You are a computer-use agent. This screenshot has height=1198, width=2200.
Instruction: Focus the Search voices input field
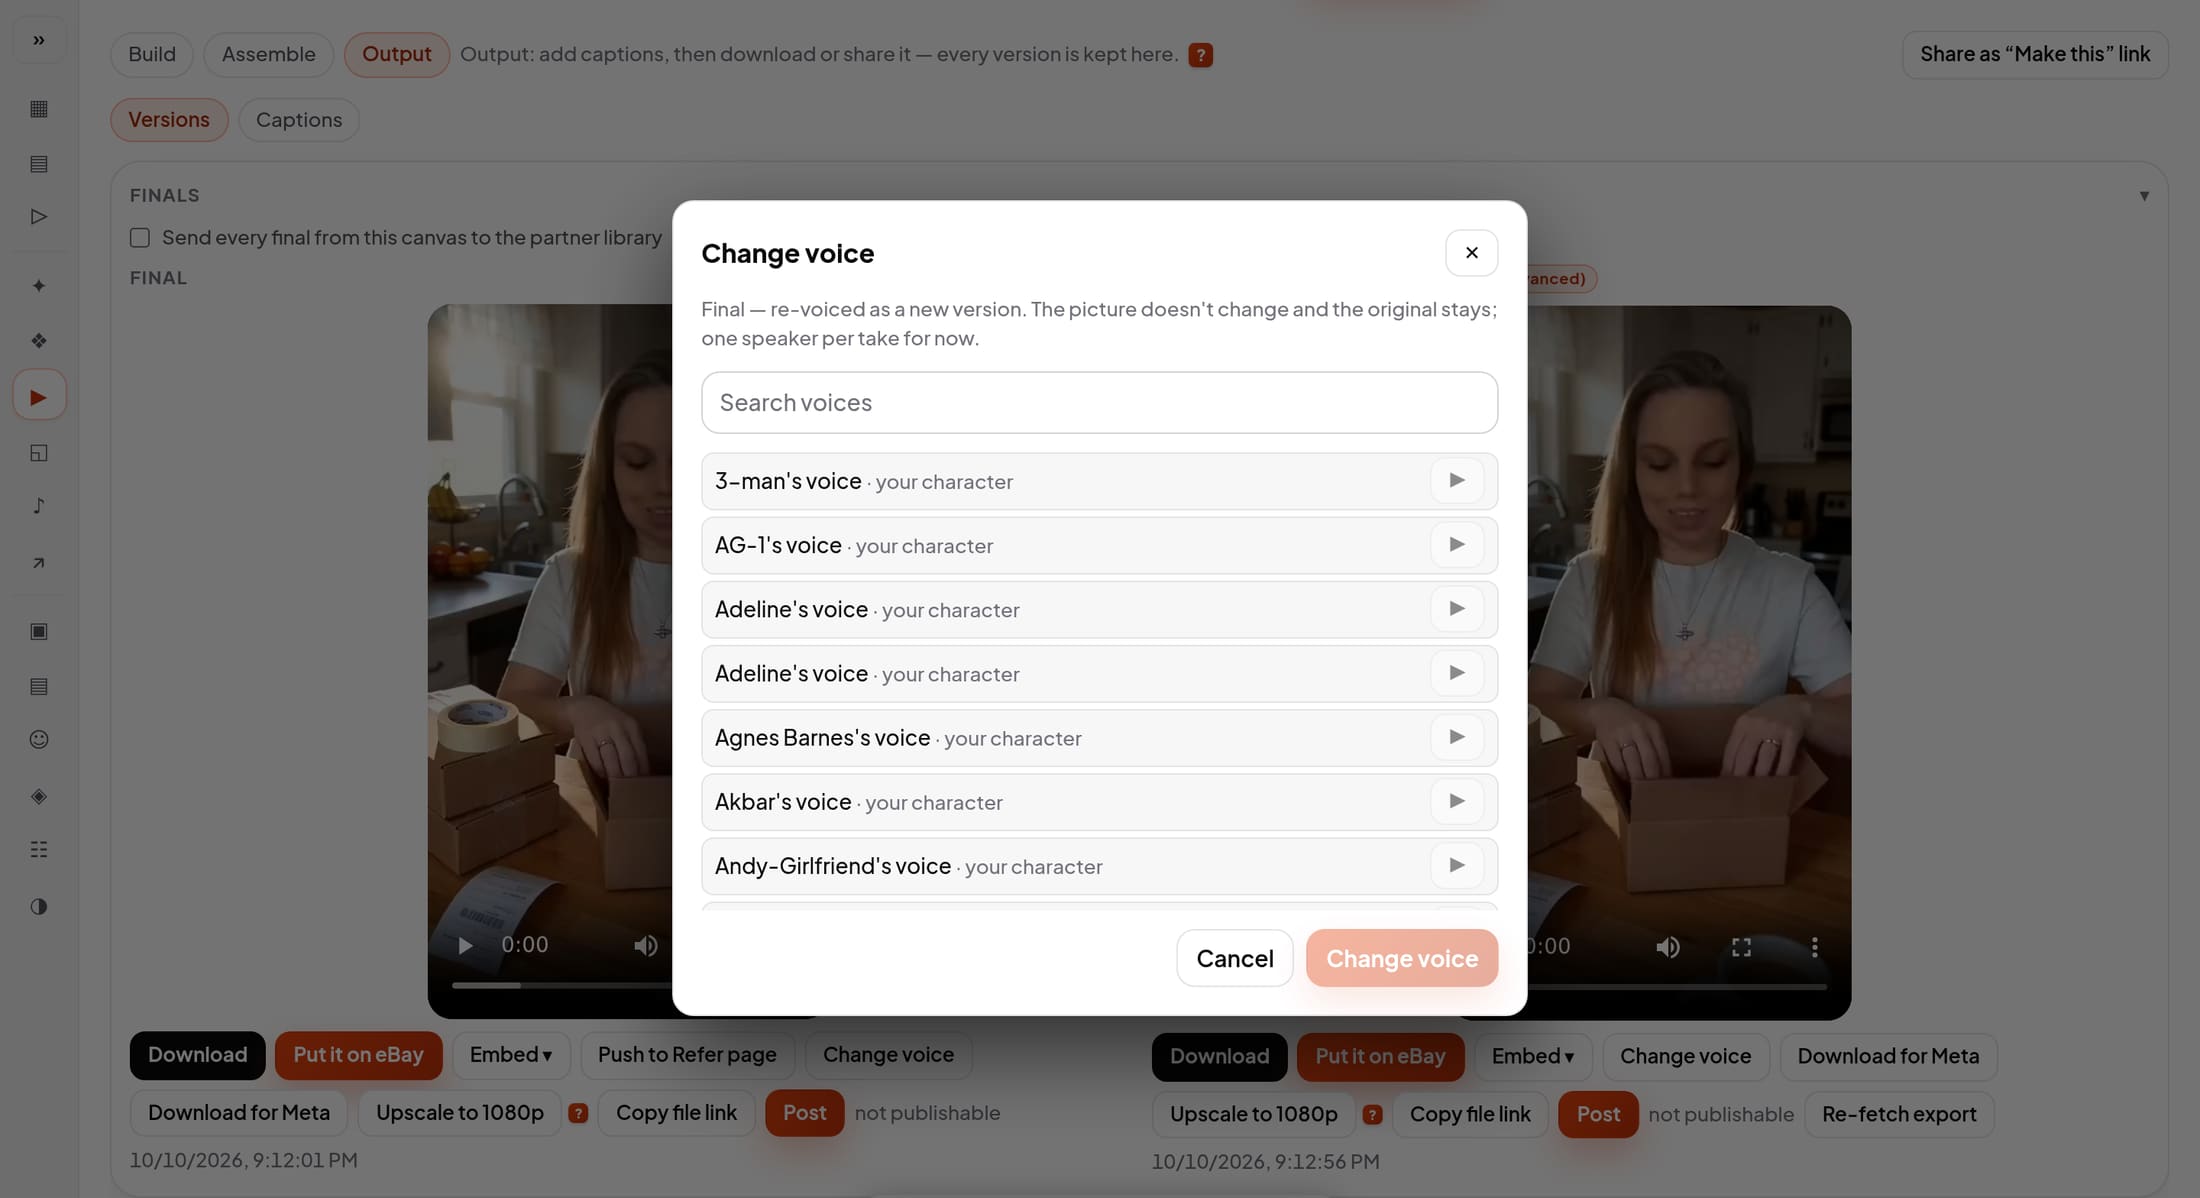tap(1099, 403)
